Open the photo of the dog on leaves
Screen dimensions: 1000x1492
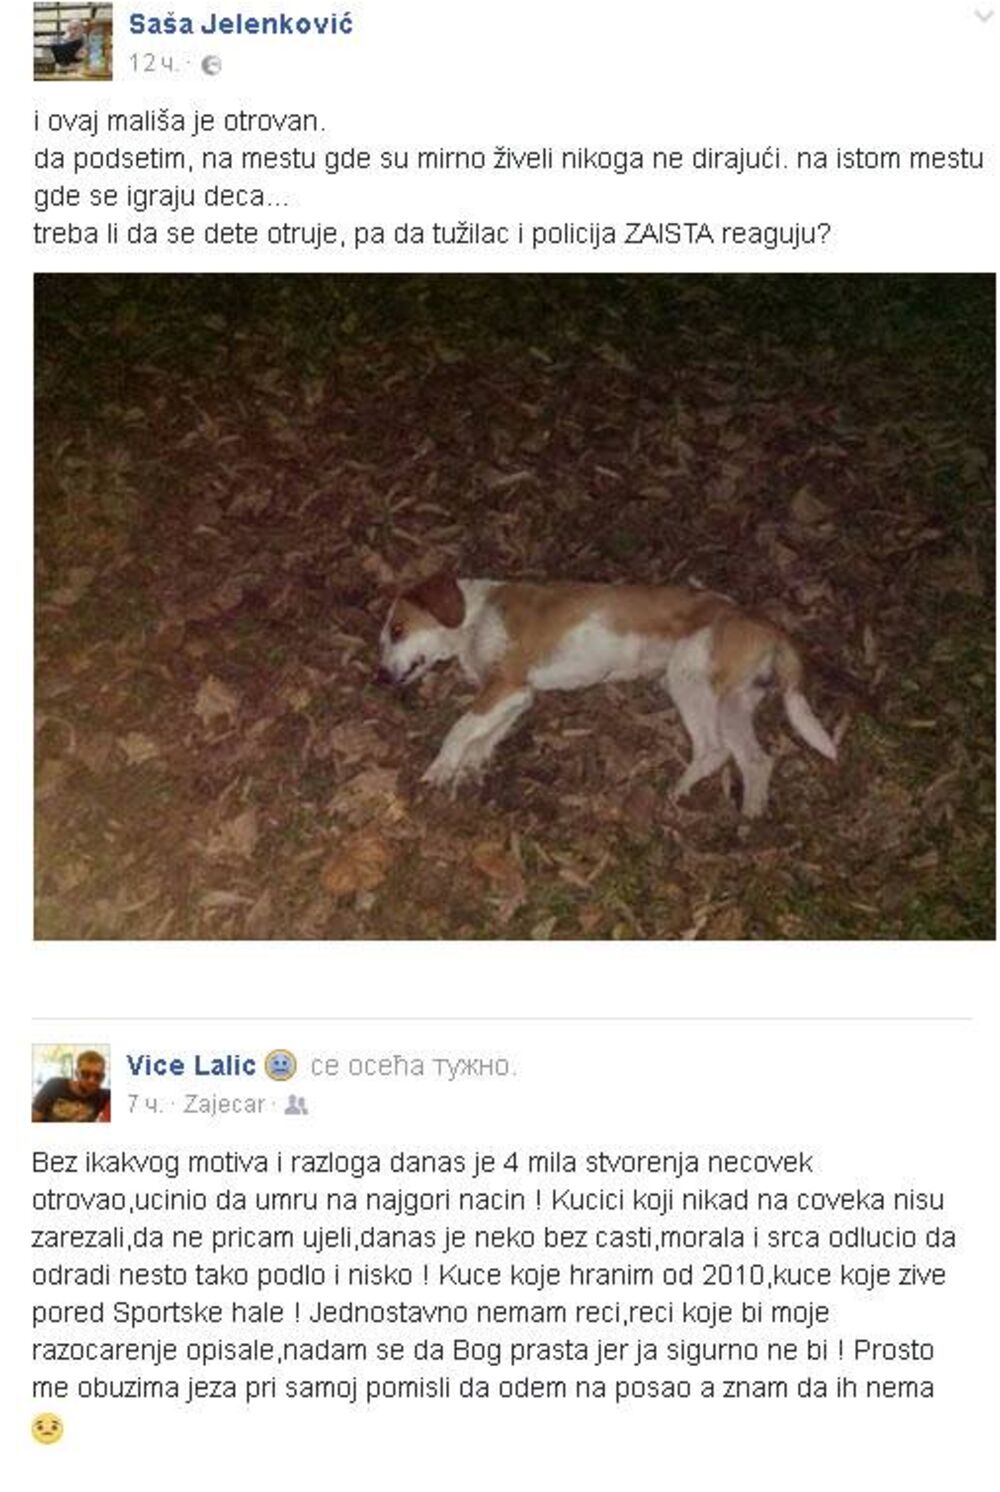514,606
